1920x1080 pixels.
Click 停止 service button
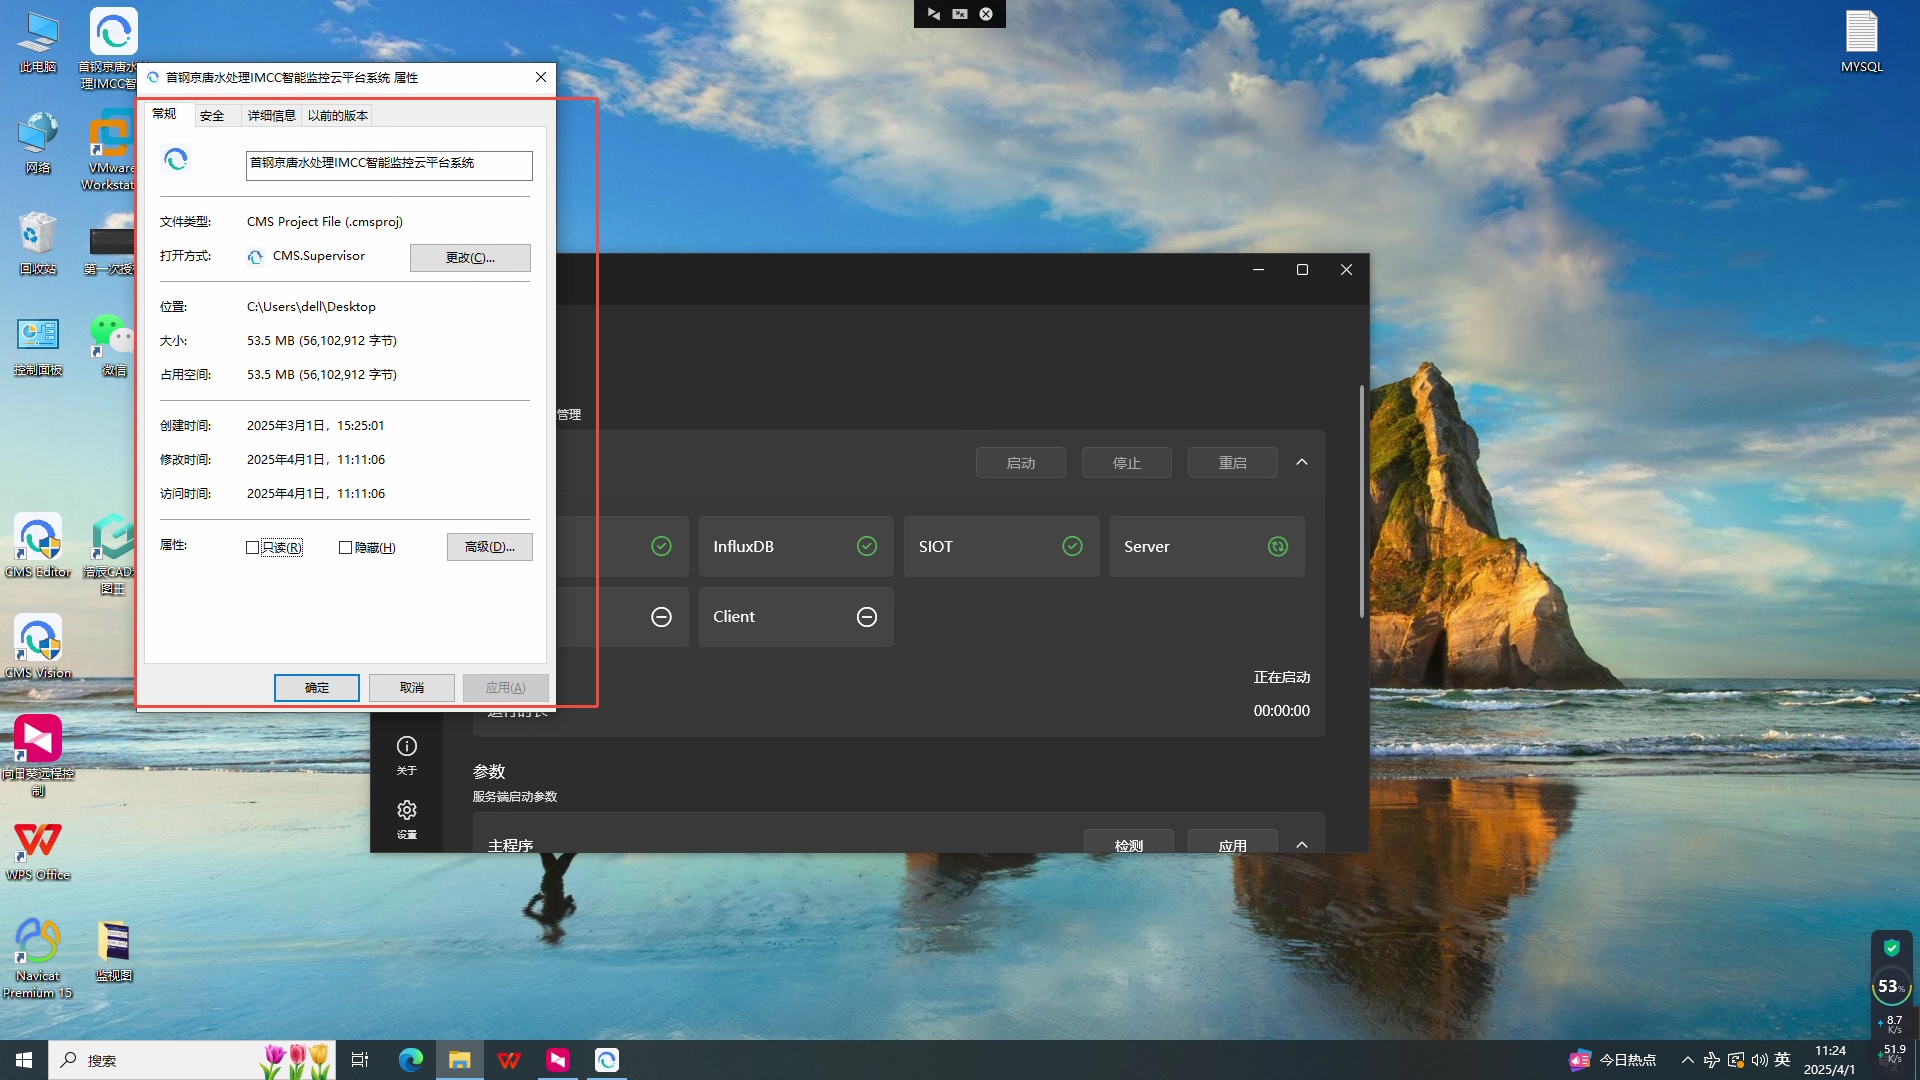(x=1127, y=463)
